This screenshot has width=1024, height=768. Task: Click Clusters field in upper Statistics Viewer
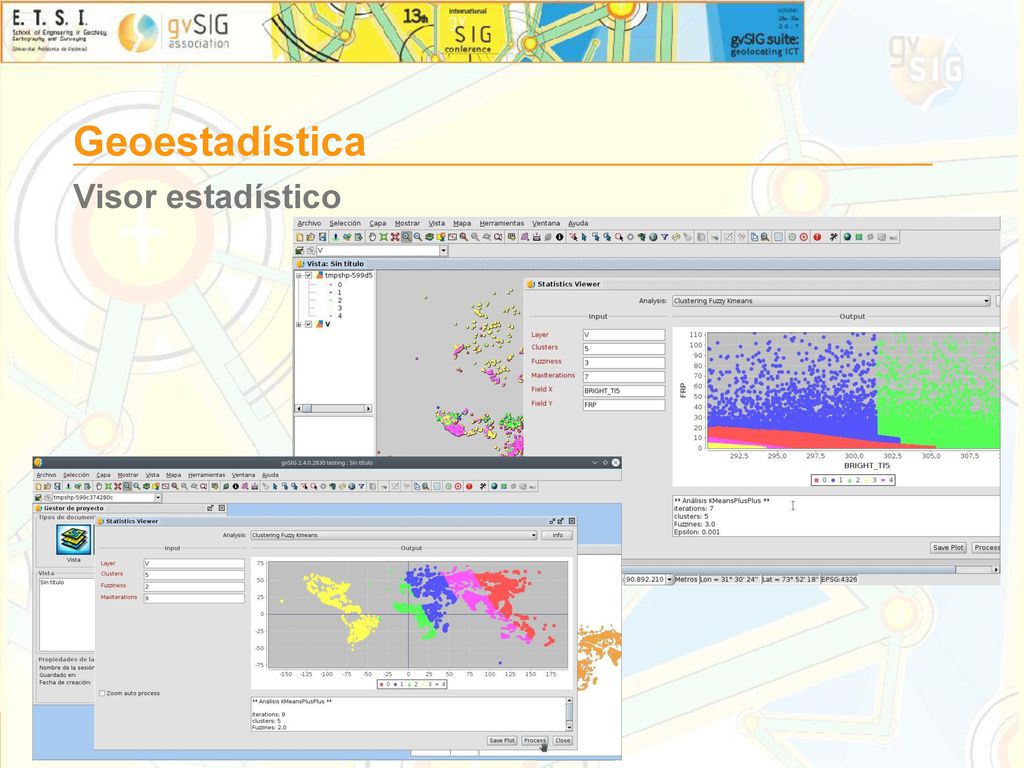tap(624, 349)
